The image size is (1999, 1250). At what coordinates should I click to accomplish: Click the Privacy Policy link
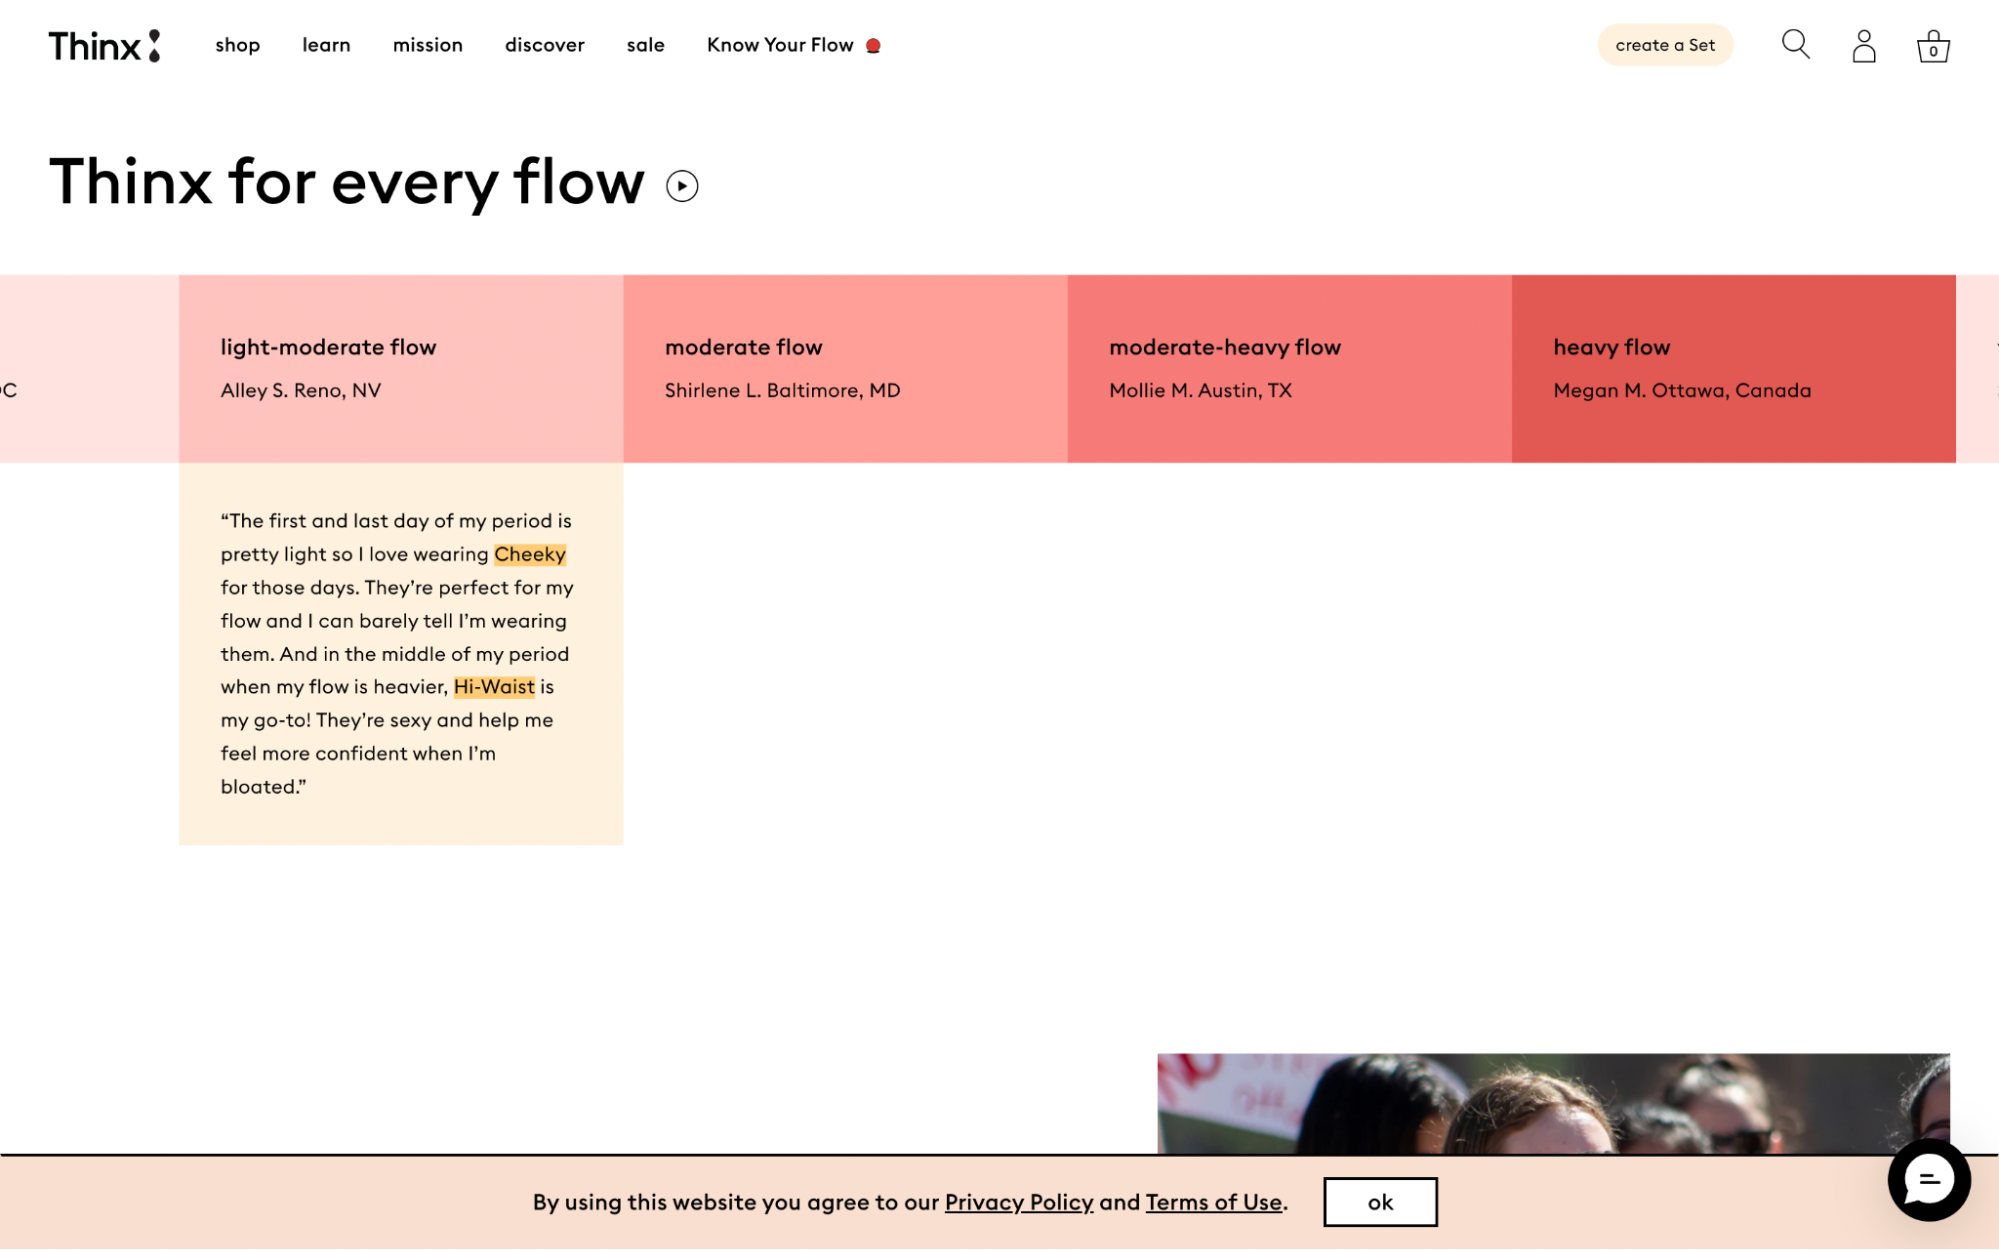[1018, 1201]
